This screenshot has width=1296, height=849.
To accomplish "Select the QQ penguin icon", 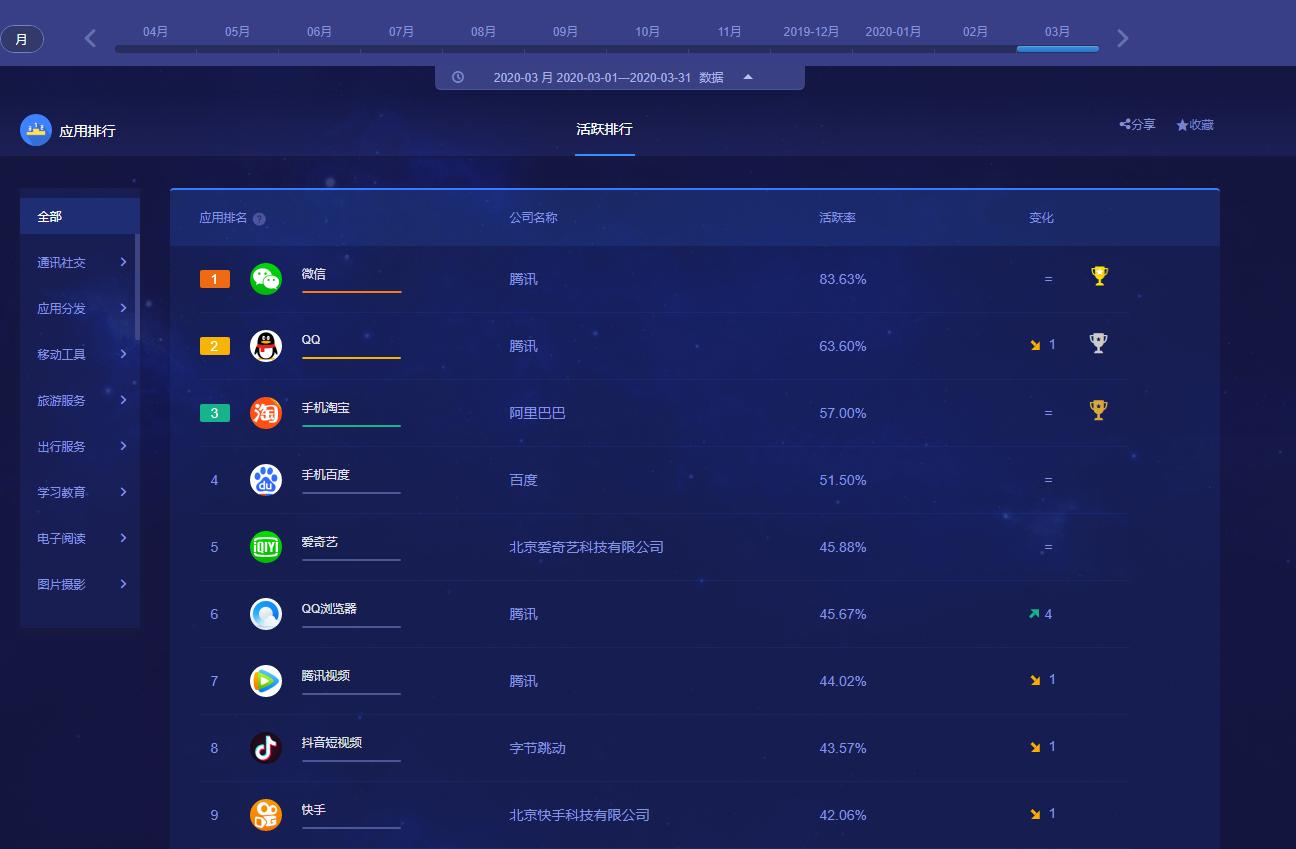I will tap(266, 346).
